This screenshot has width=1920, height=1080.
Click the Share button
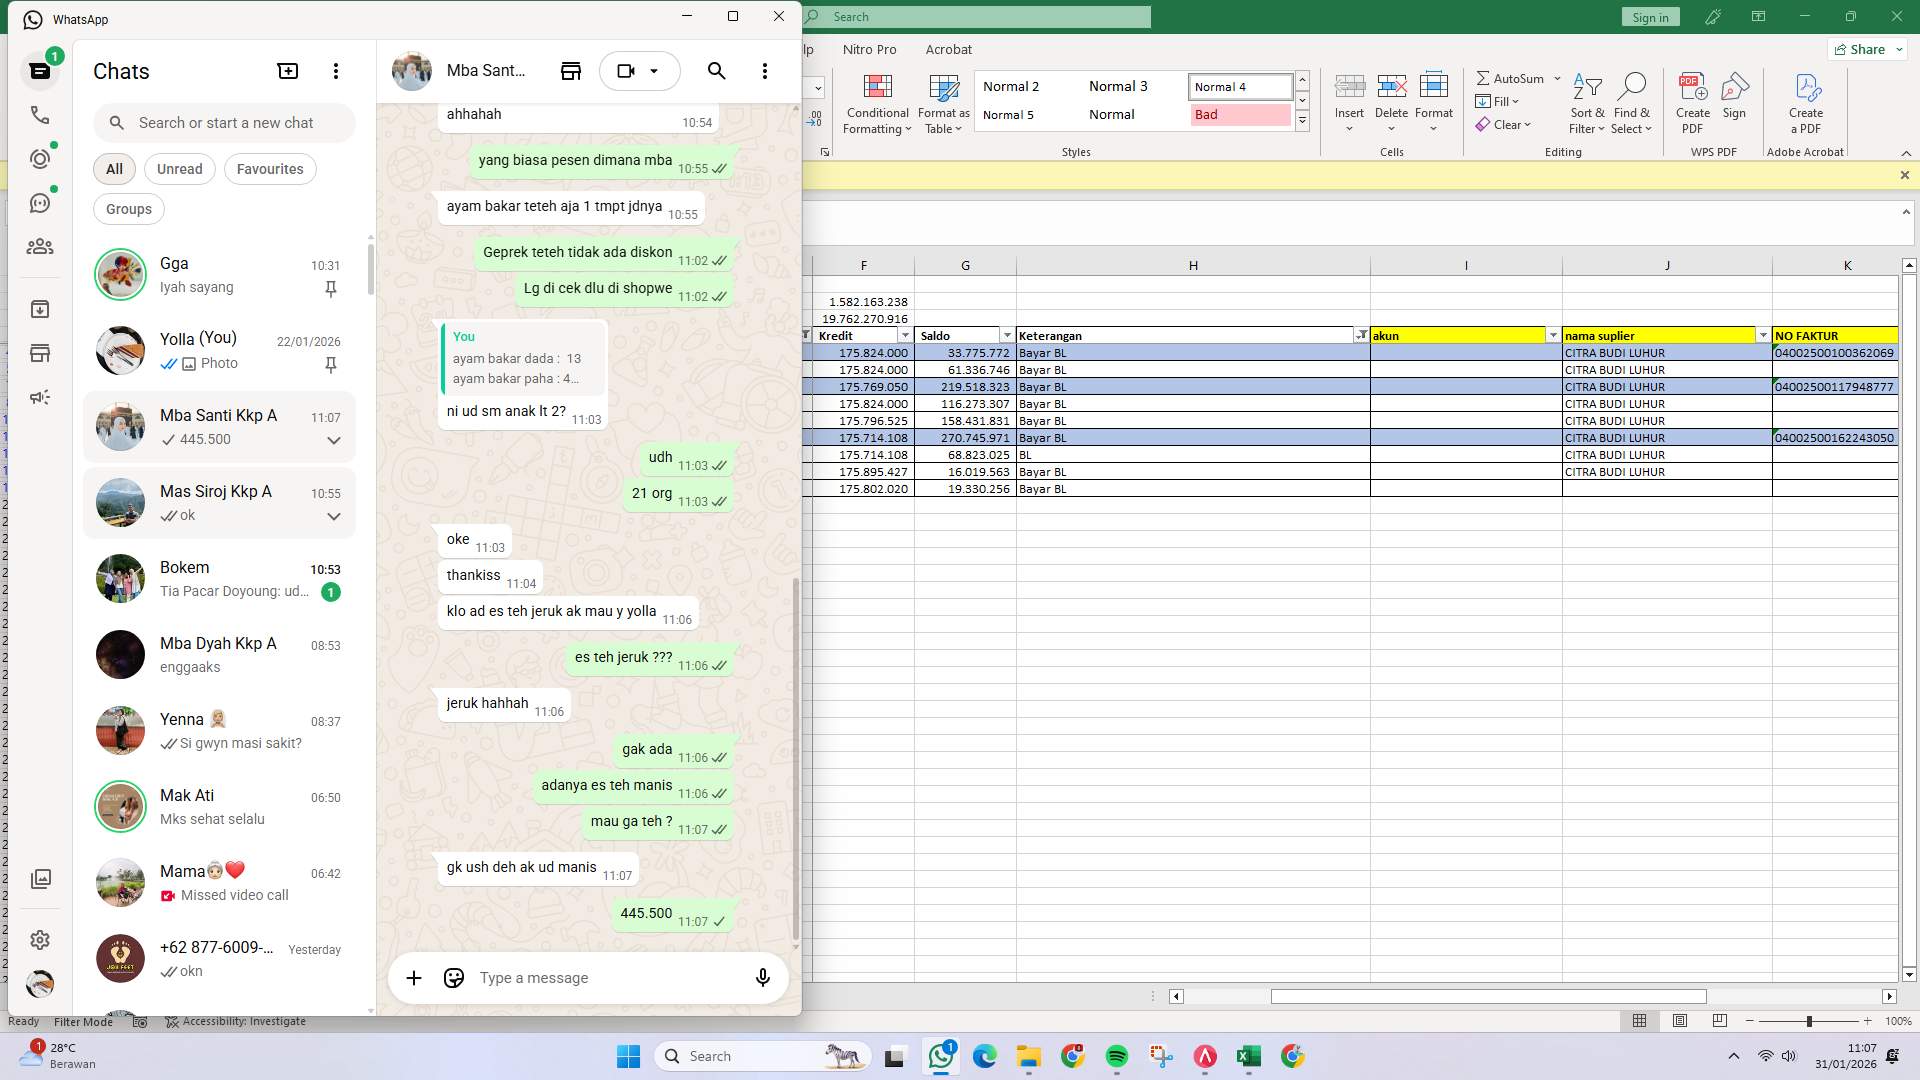click(x=1864, y=49)
